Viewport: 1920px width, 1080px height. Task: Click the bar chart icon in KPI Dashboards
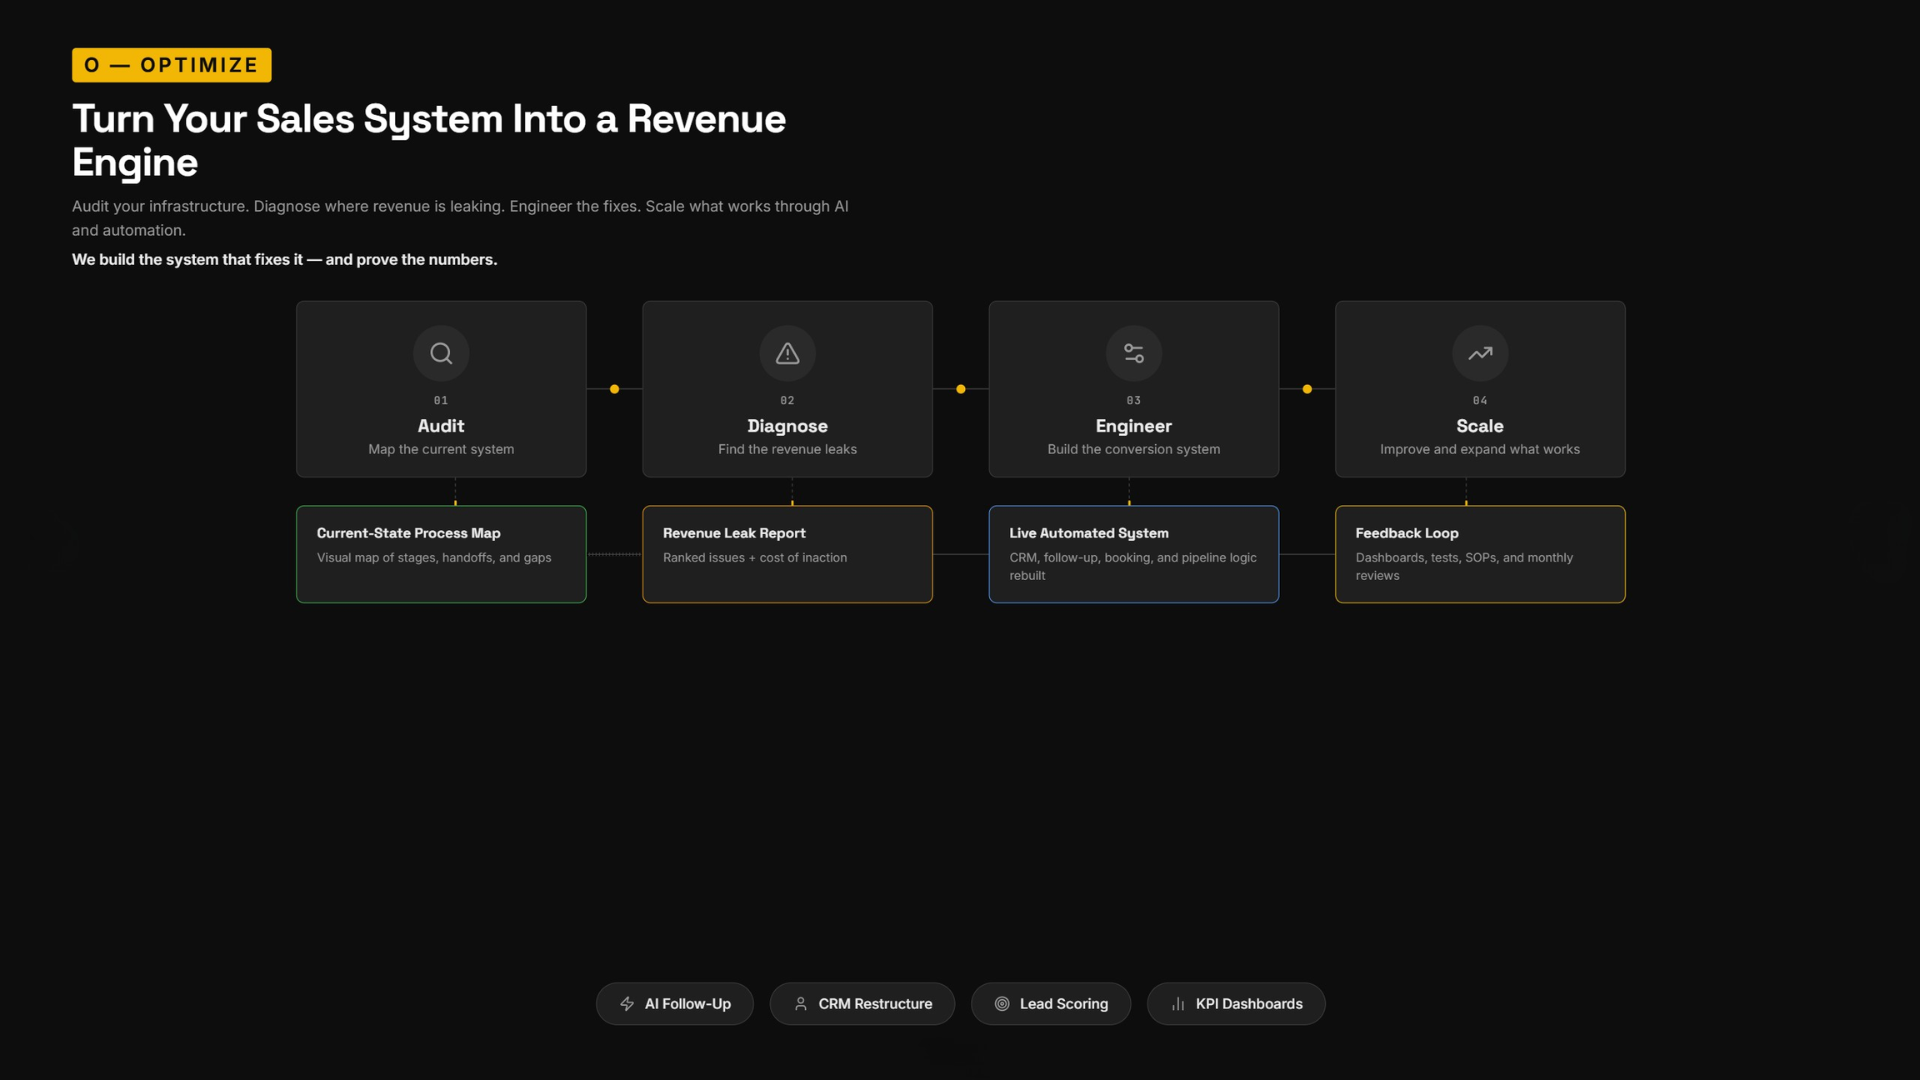[x=1178, y=1004]
